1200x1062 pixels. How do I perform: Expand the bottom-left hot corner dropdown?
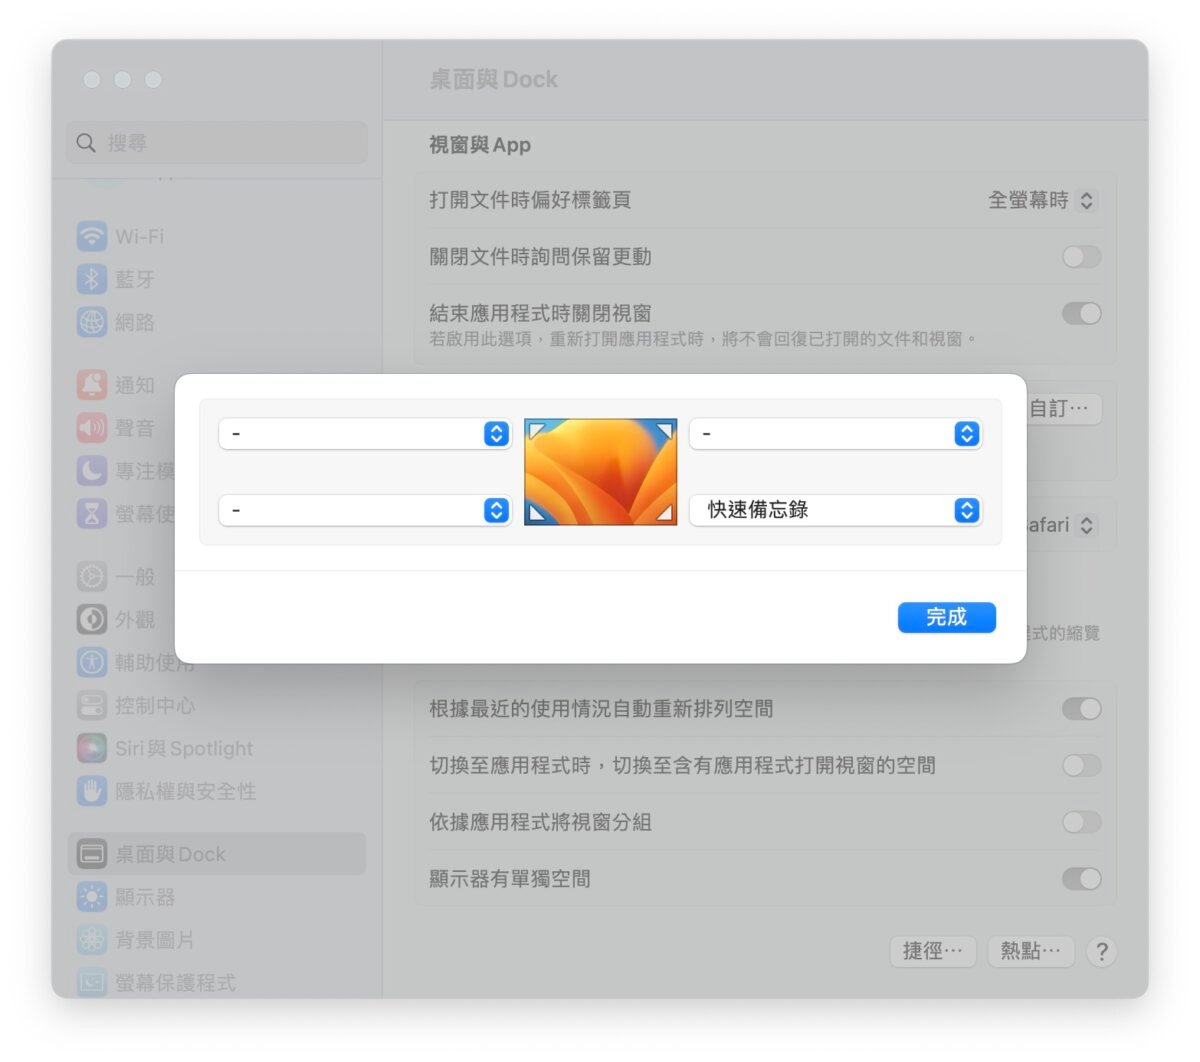click(x=365, y=510)
